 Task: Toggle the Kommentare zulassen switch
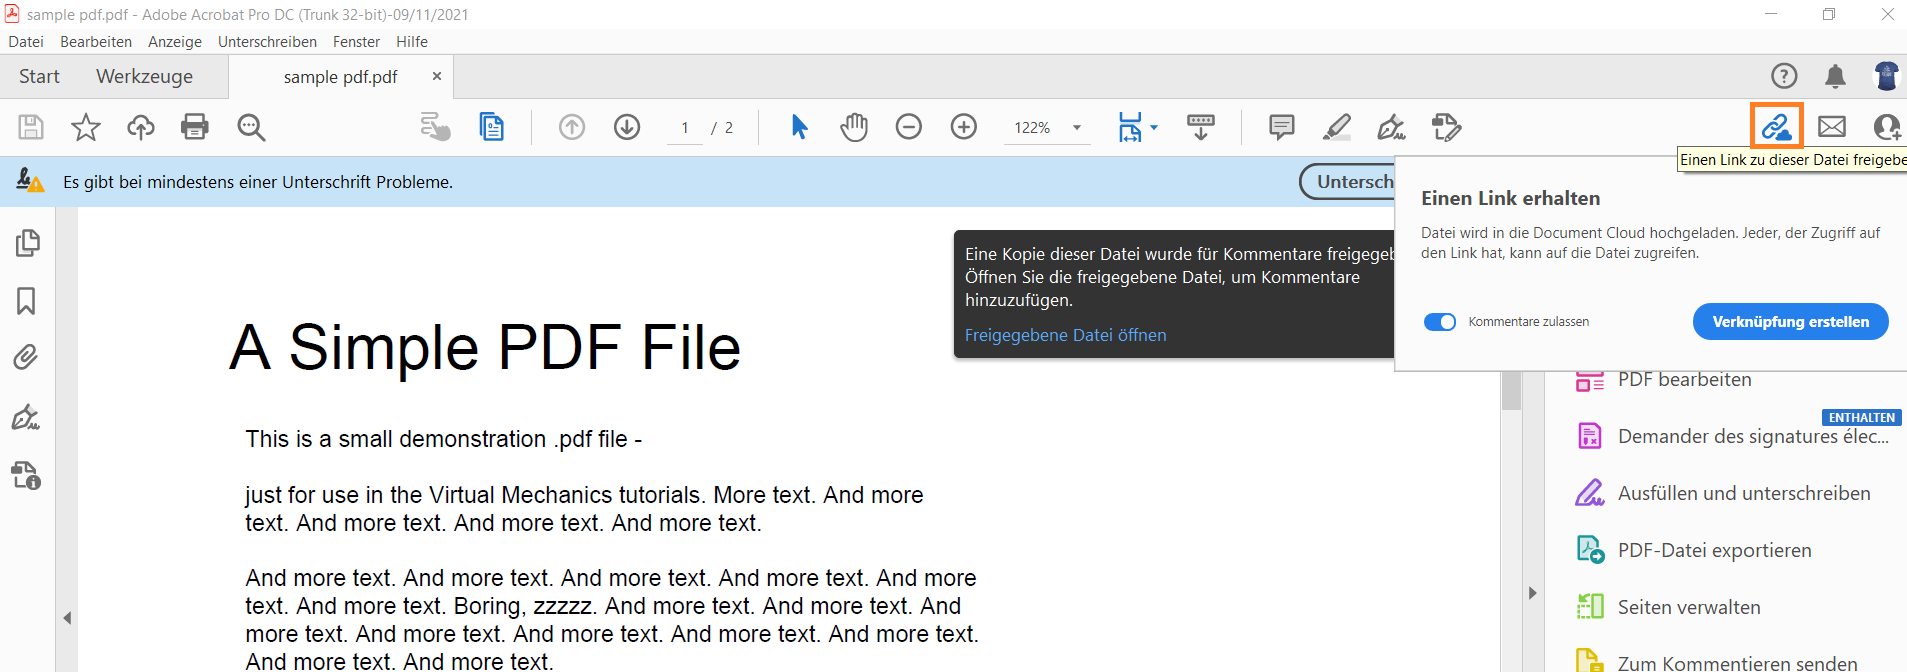tap(1440, 322)
